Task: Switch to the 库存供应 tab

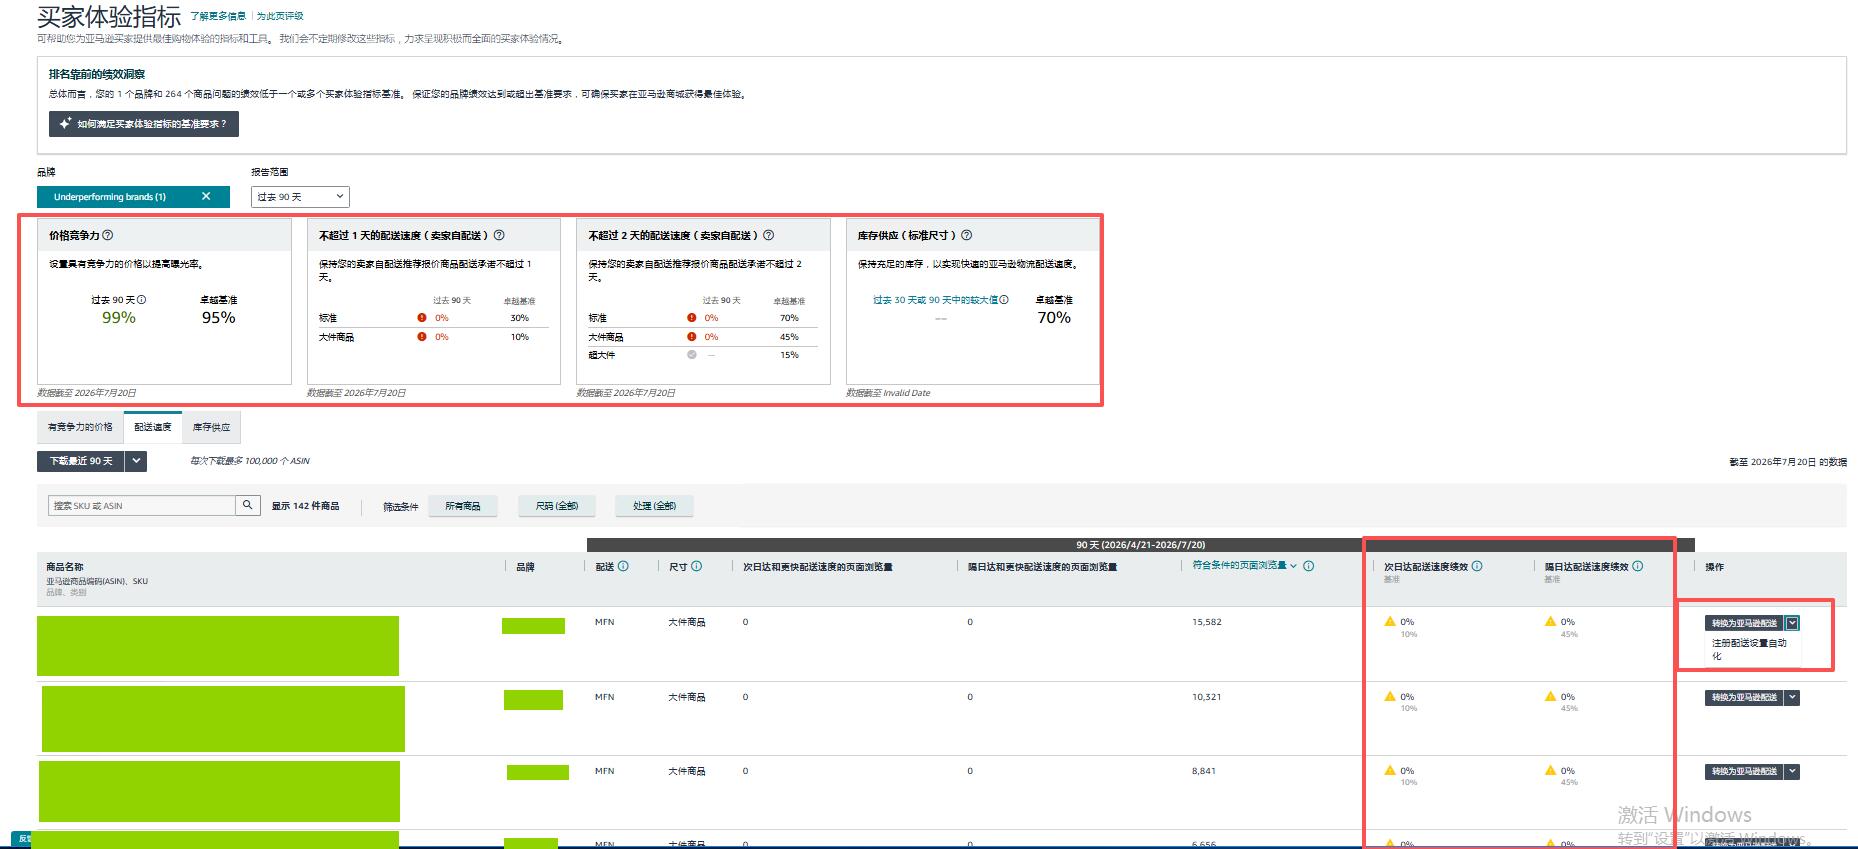Action: click(x=211, y=427)
